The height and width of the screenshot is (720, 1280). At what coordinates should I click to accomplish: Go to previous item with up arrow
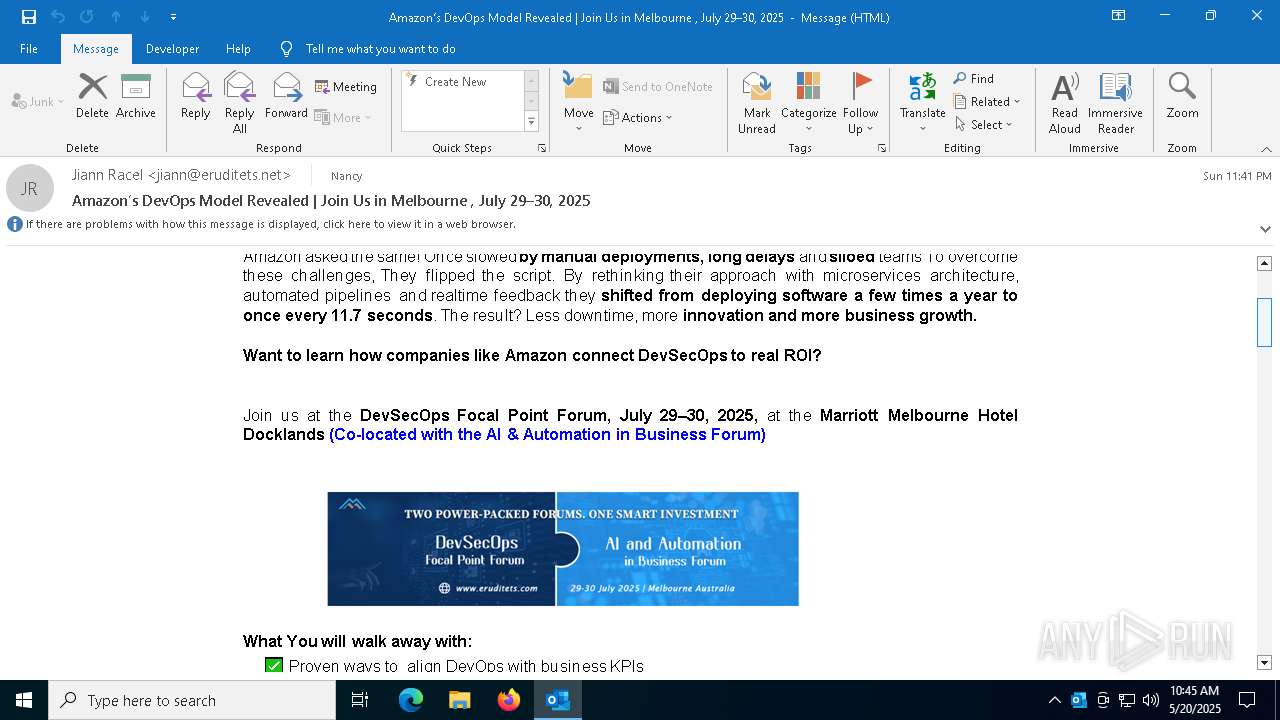click(x=116, y=17)
